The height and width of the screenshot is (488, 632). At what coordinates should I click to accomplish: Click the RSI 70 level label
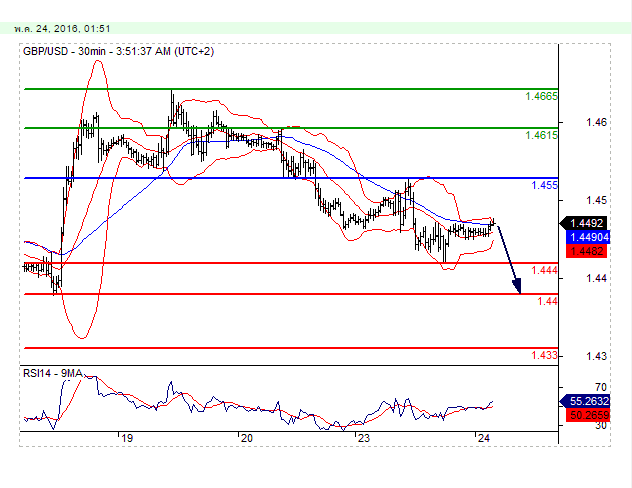(601, 387)
